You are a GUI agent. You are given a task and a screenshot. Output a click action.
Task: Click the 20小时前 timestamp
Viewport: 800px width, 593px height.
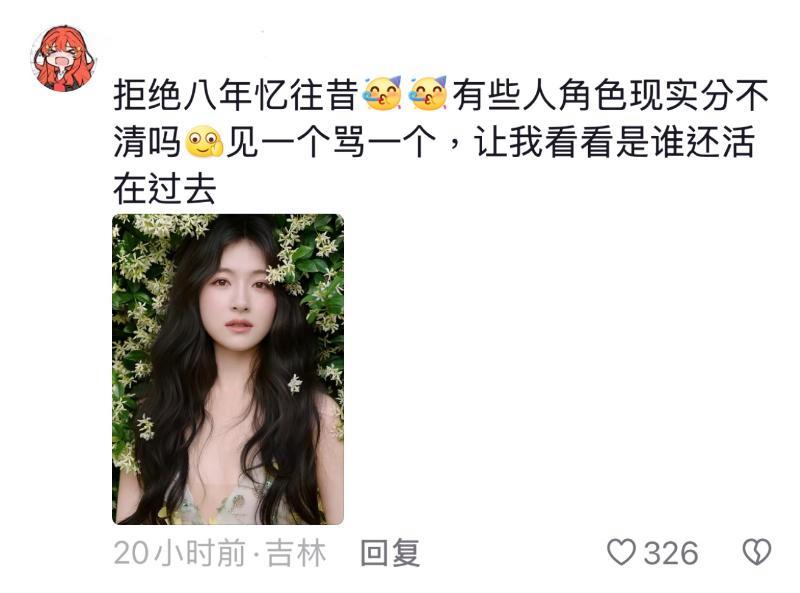pos(180,553)
